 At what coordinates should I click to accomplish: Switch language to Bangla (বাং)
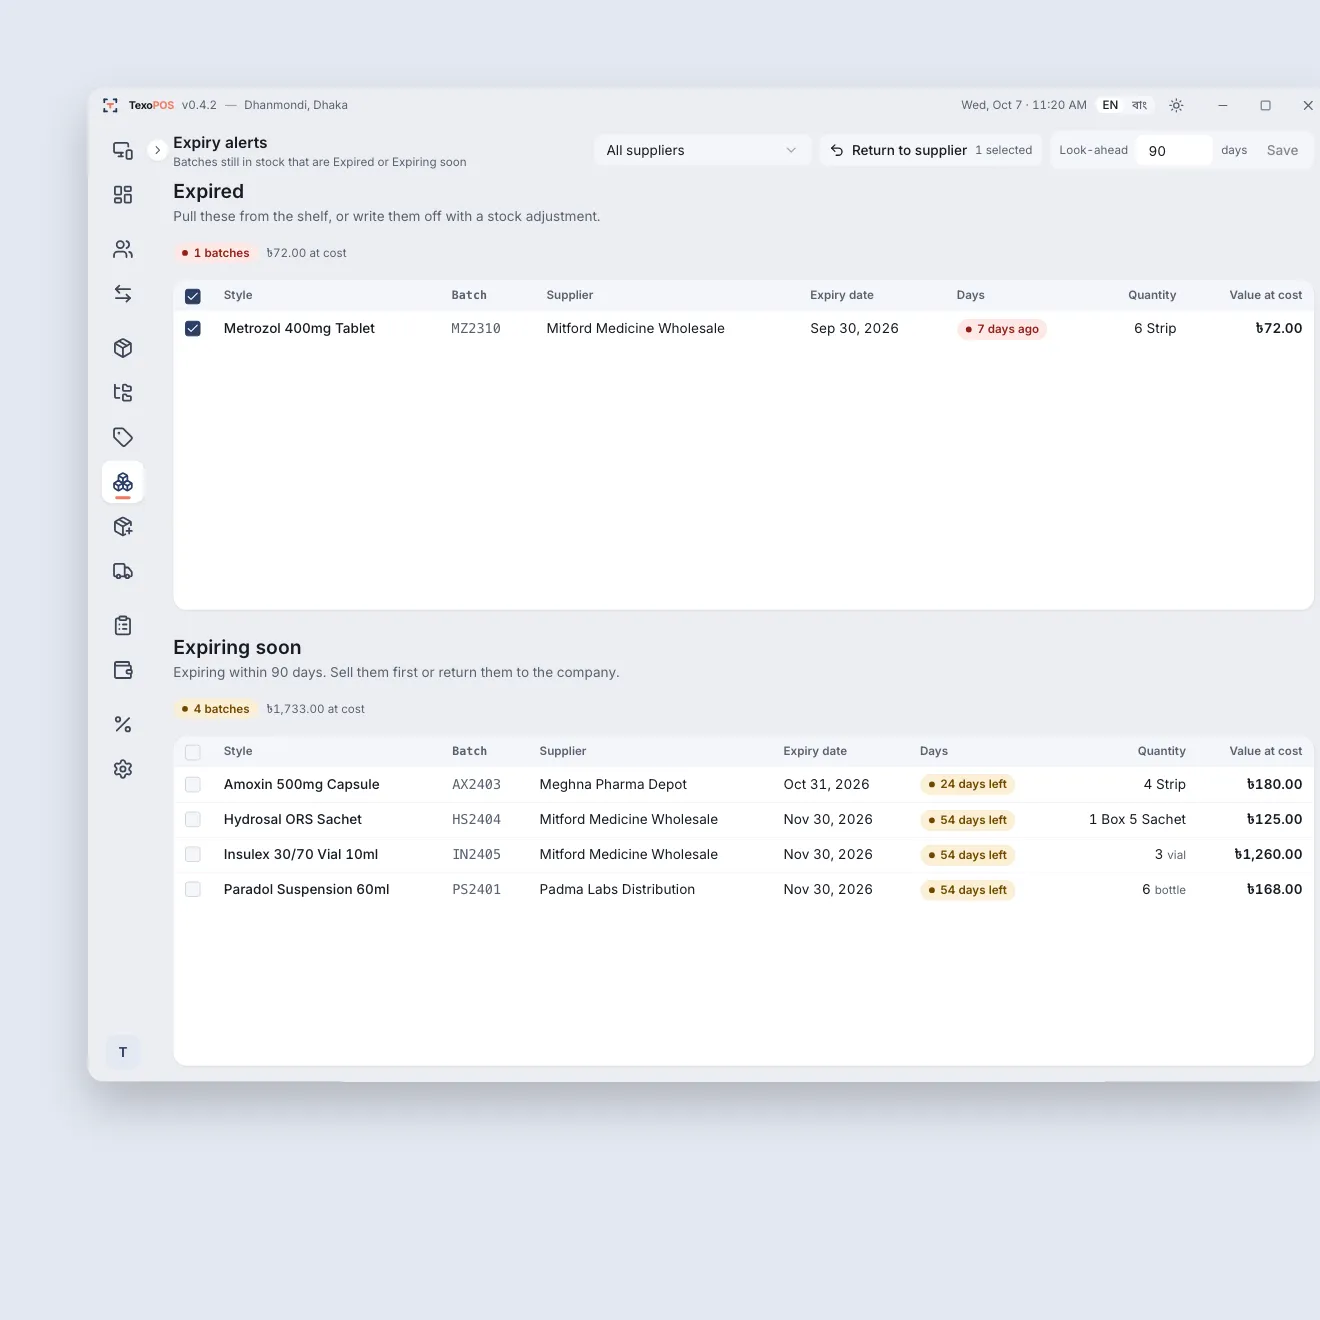1139,105
